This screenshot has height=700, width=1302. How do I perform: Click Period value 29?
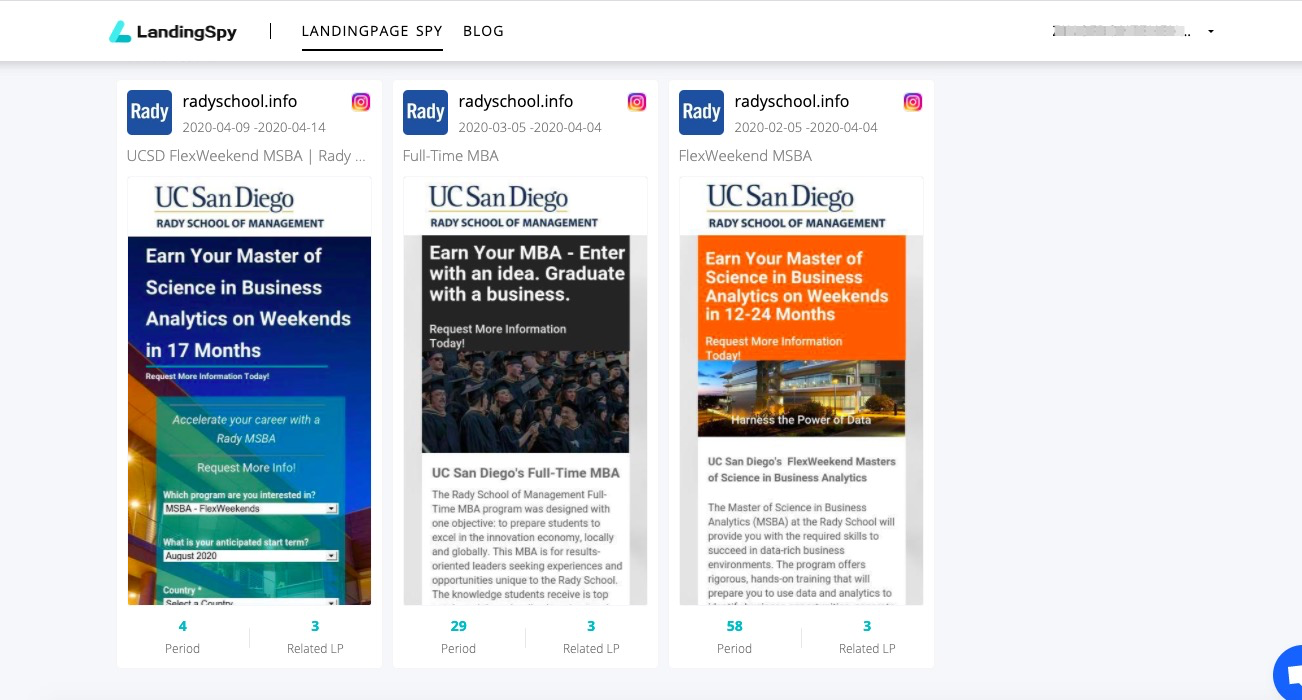tap(459, 627)
